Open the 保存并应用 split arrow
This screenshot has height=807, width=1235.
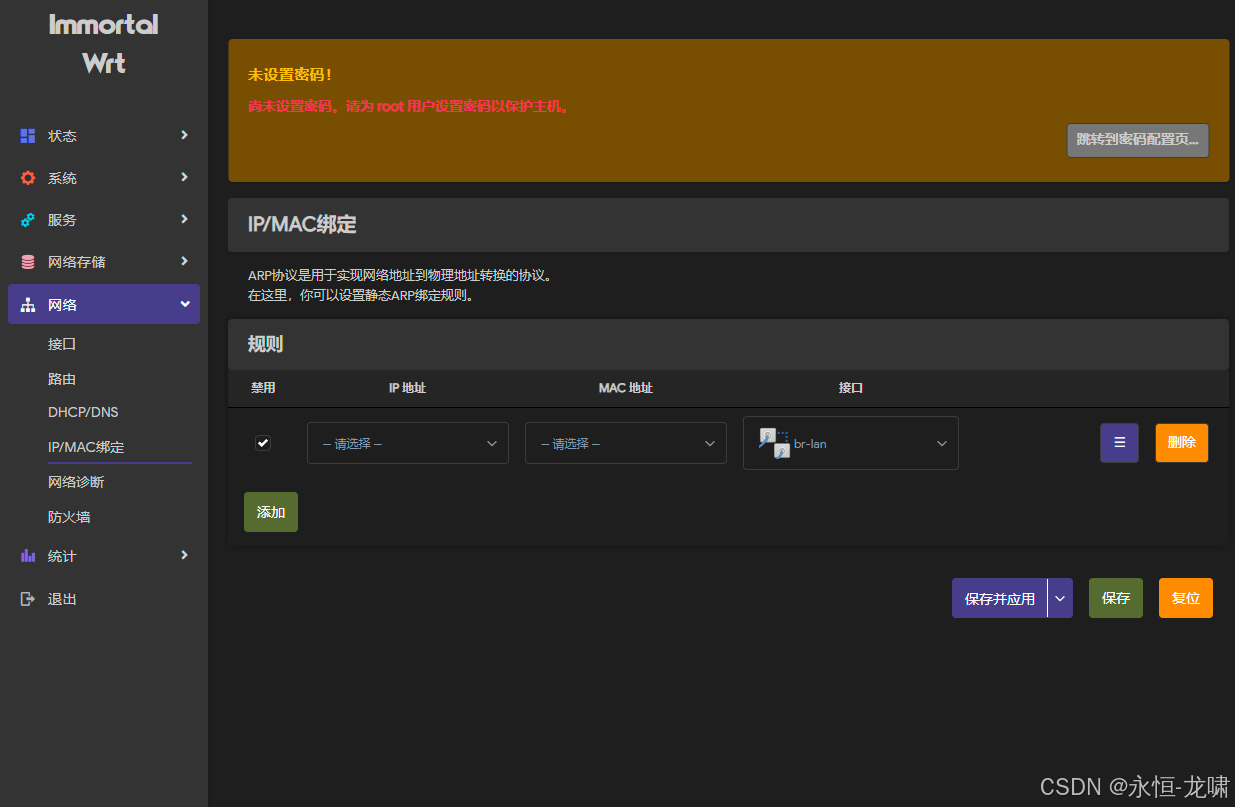1060,598
